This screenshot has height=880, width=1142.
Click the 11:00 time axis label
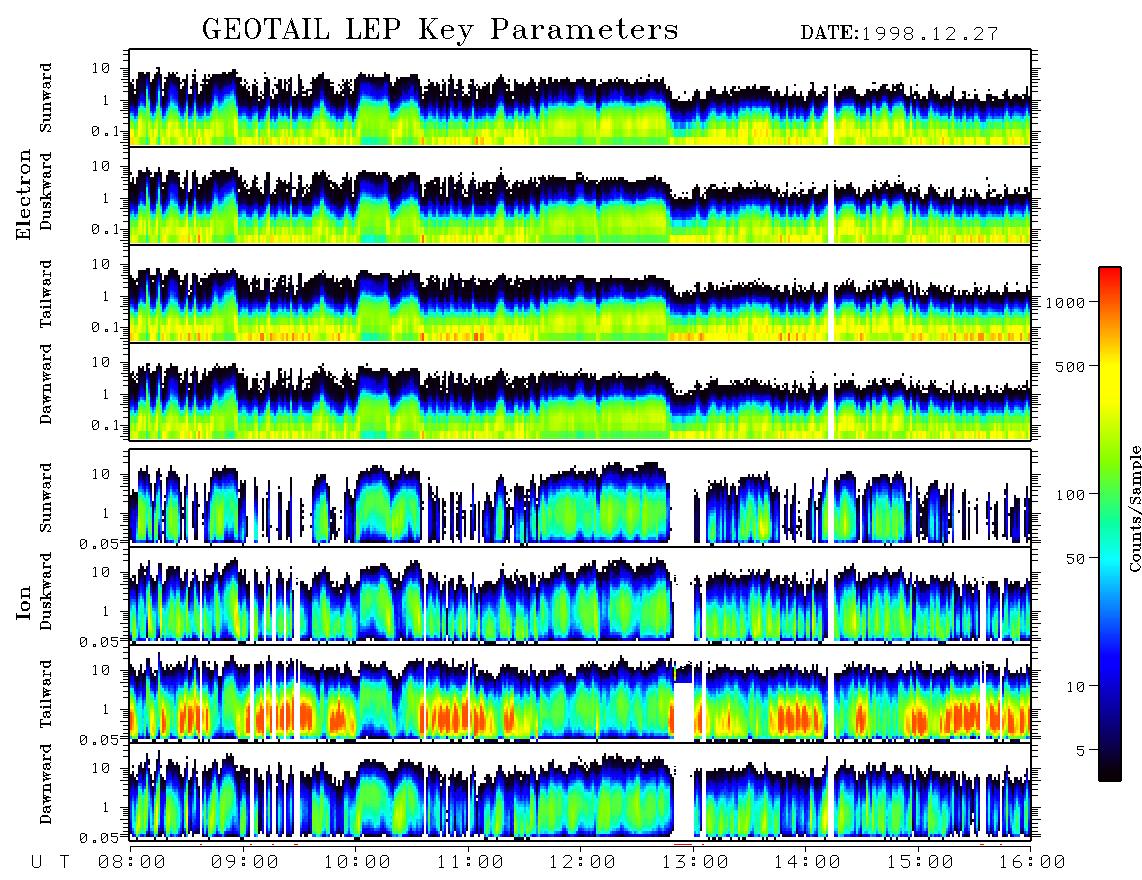[x=470, y=862]
